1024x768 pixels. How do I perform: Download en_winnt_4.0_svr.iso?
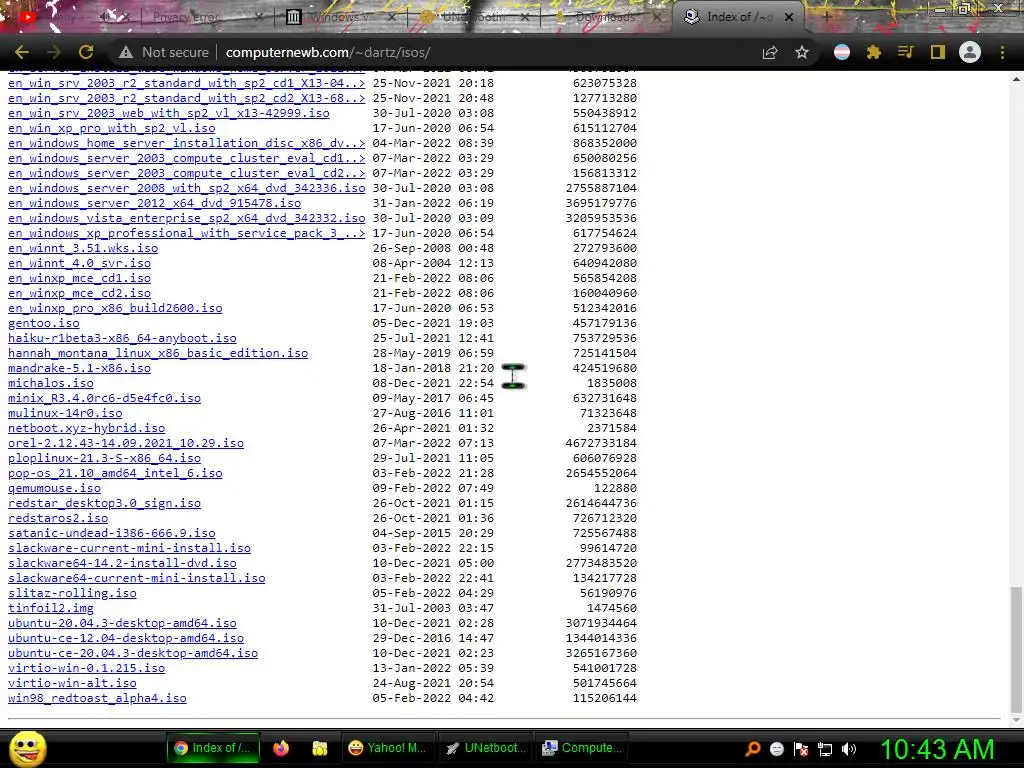click(x=79, y=264)
